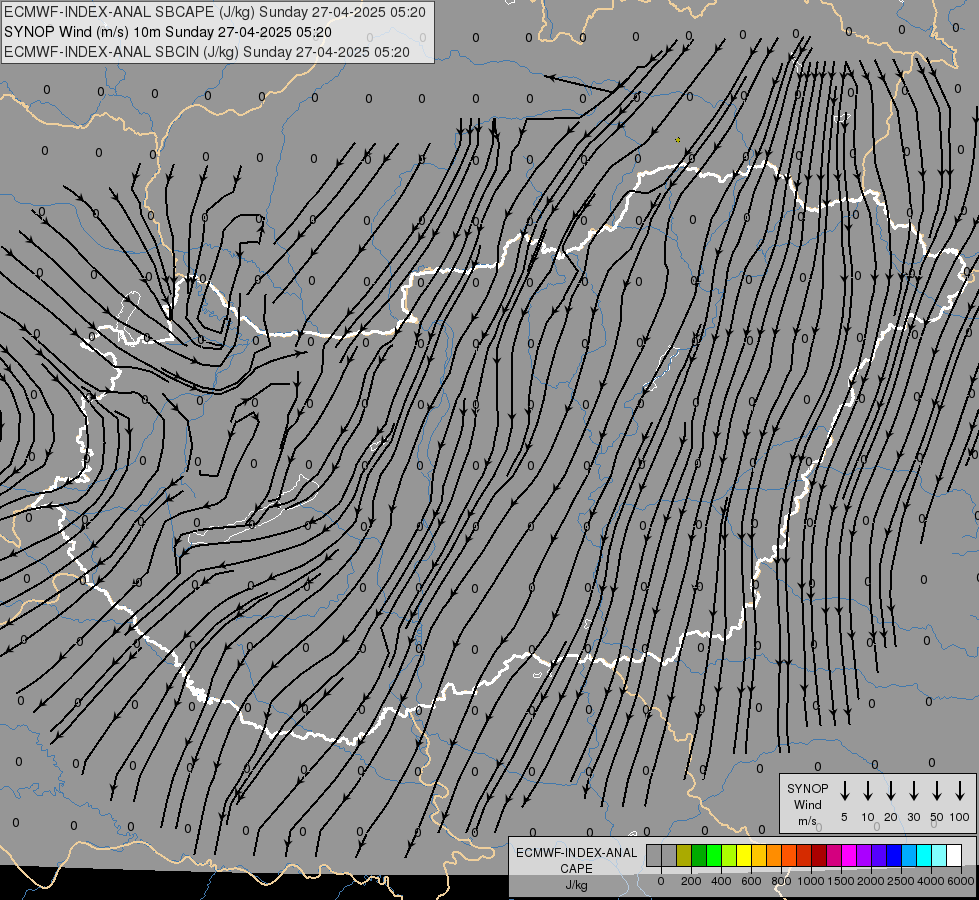Screen dimensions: 979x900
Task: Click the wind arrow above the 10 label
Action: 868,791
